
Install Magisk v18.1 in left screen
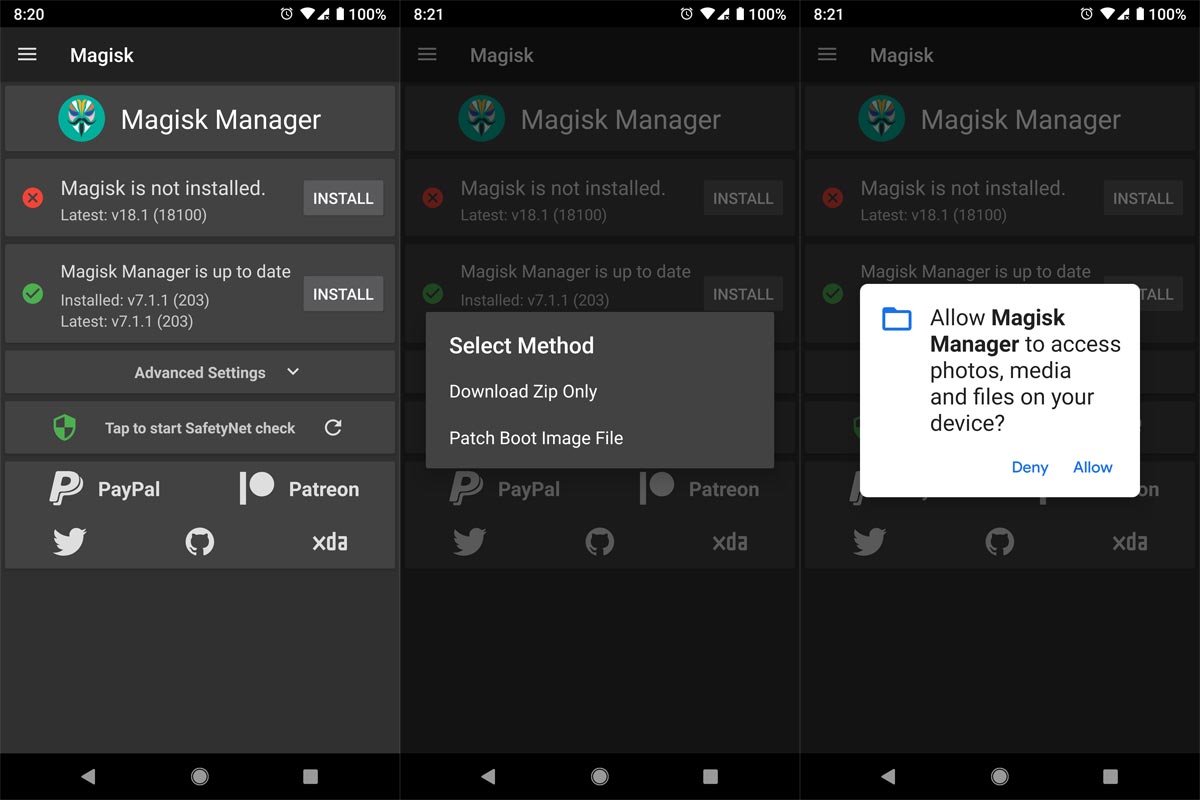(343, 198)
